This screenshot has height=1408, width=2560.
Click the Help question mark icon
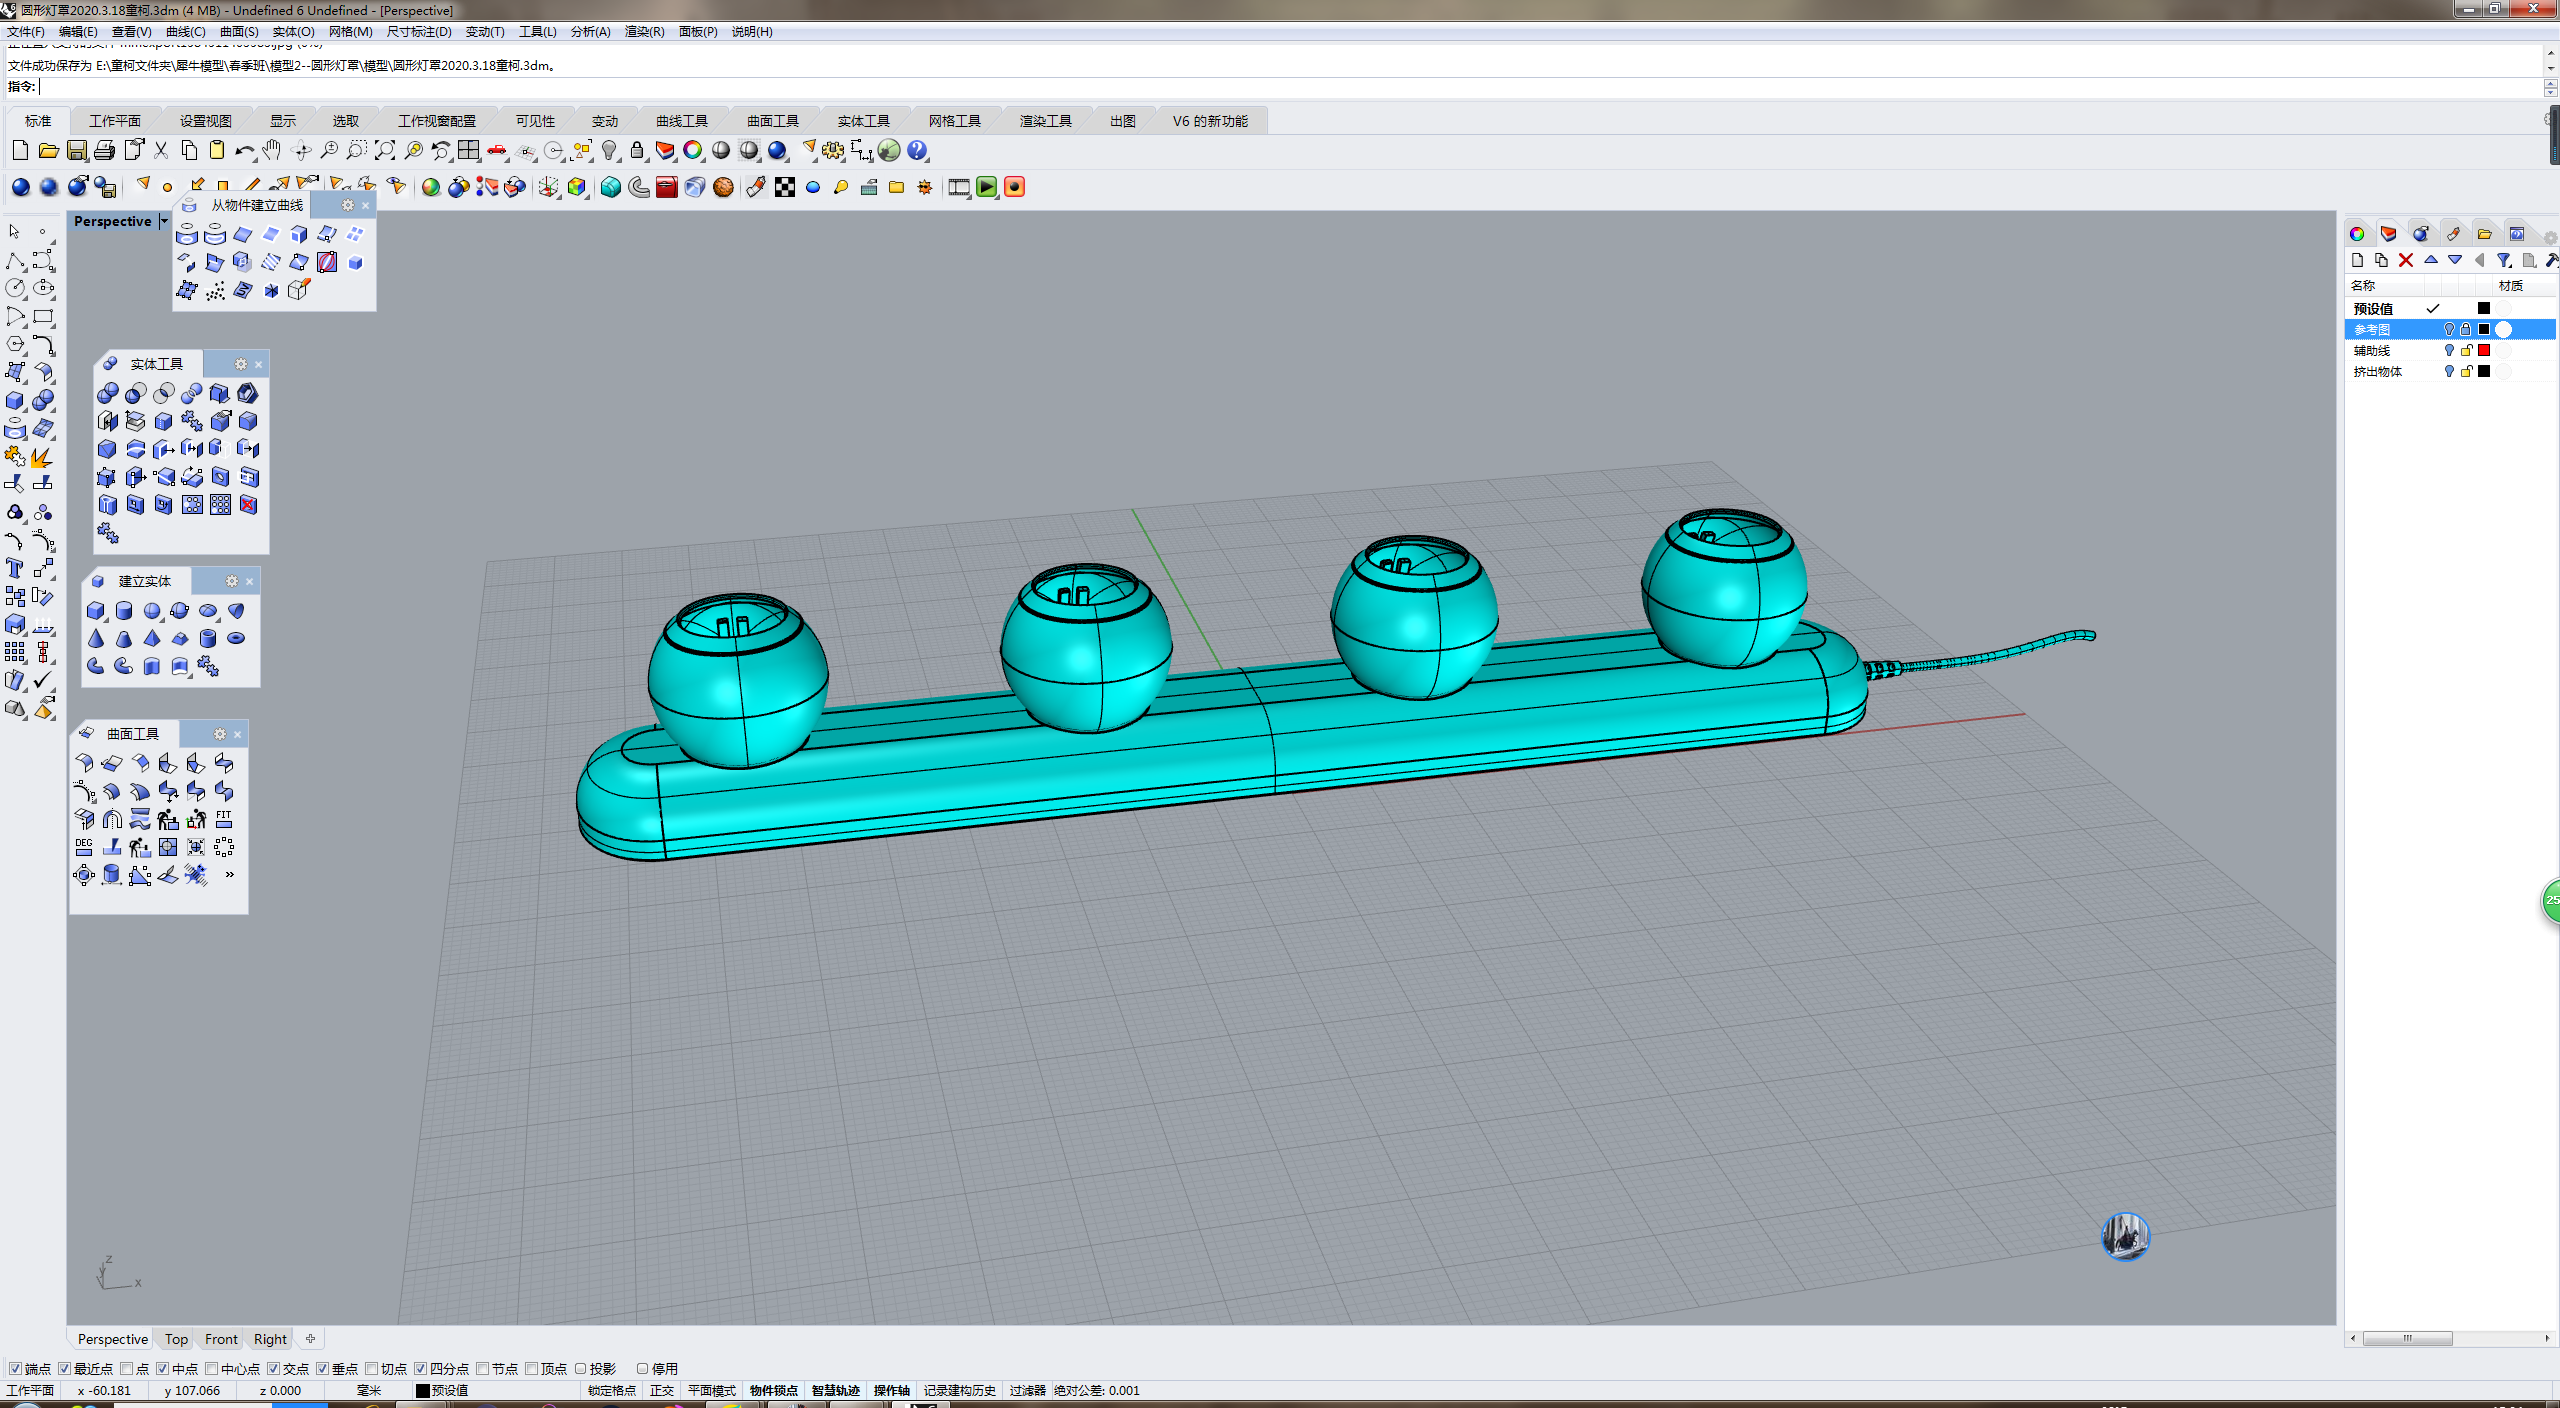[917, 151]
